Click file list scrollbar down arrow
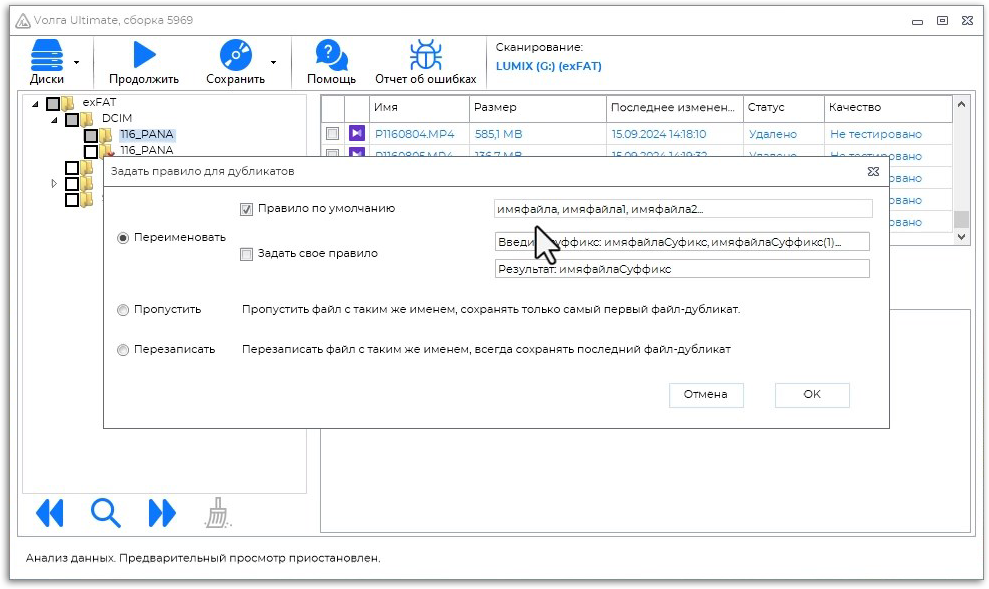 pos(961,237)
